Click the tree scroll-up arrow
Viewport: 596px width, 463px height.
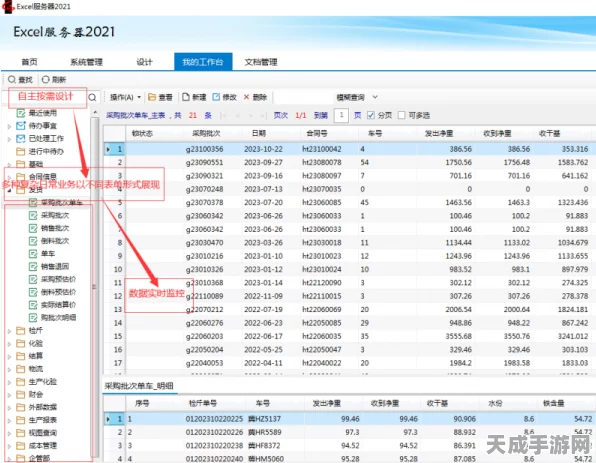click(x=95, y=112)
